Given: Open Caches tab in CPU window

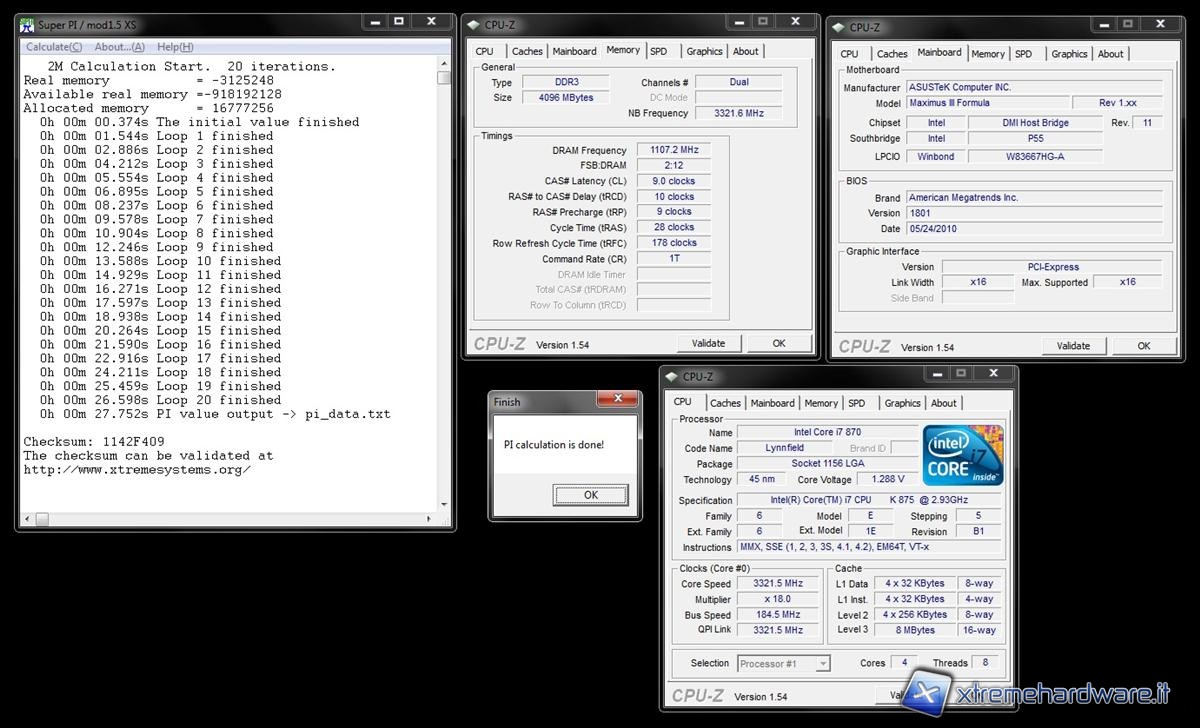Looking at the screenshot, I should pos(725,403).
